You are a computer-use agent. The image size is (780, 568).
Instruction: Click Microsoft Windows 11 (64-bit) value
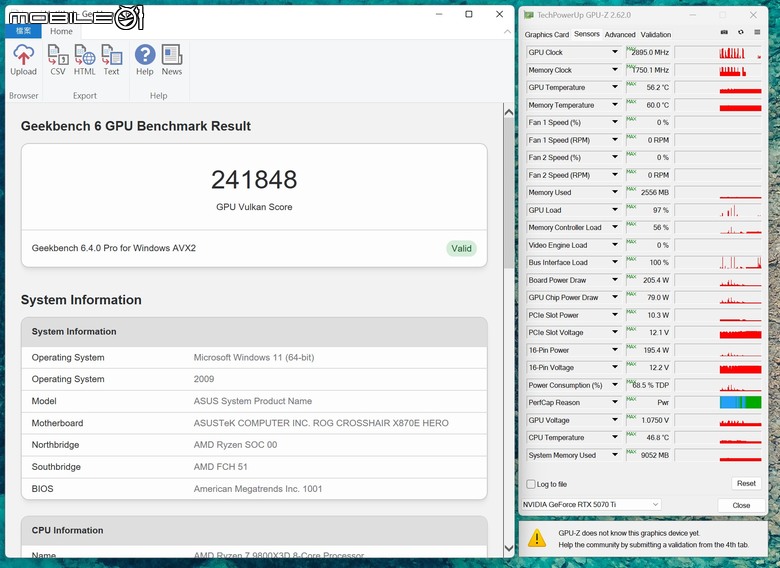(254, 357)
